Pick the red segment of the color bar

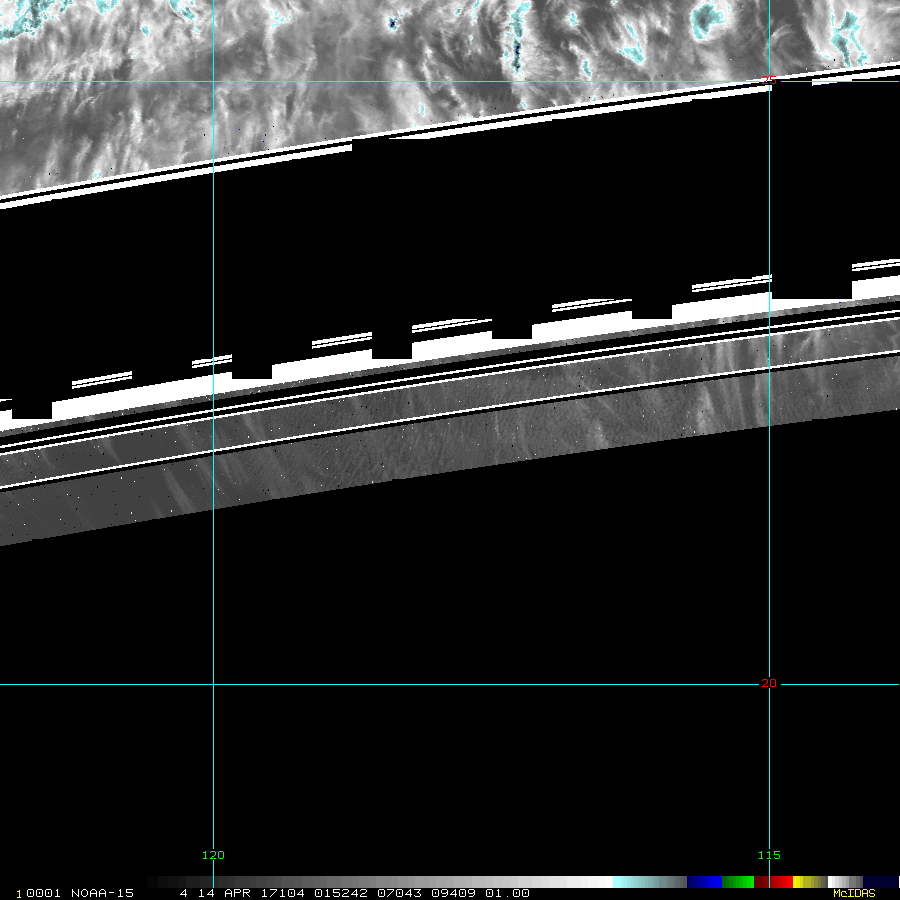[x=780, y=882]
